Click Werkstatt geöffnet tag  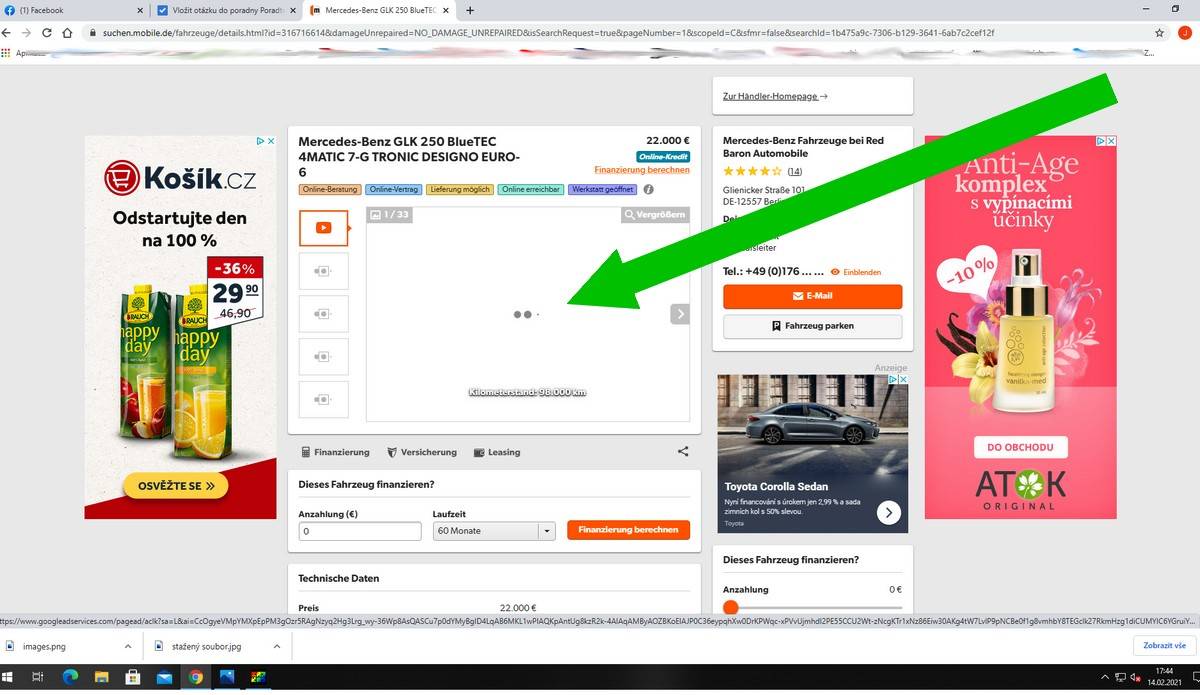(x=603, y=189)
